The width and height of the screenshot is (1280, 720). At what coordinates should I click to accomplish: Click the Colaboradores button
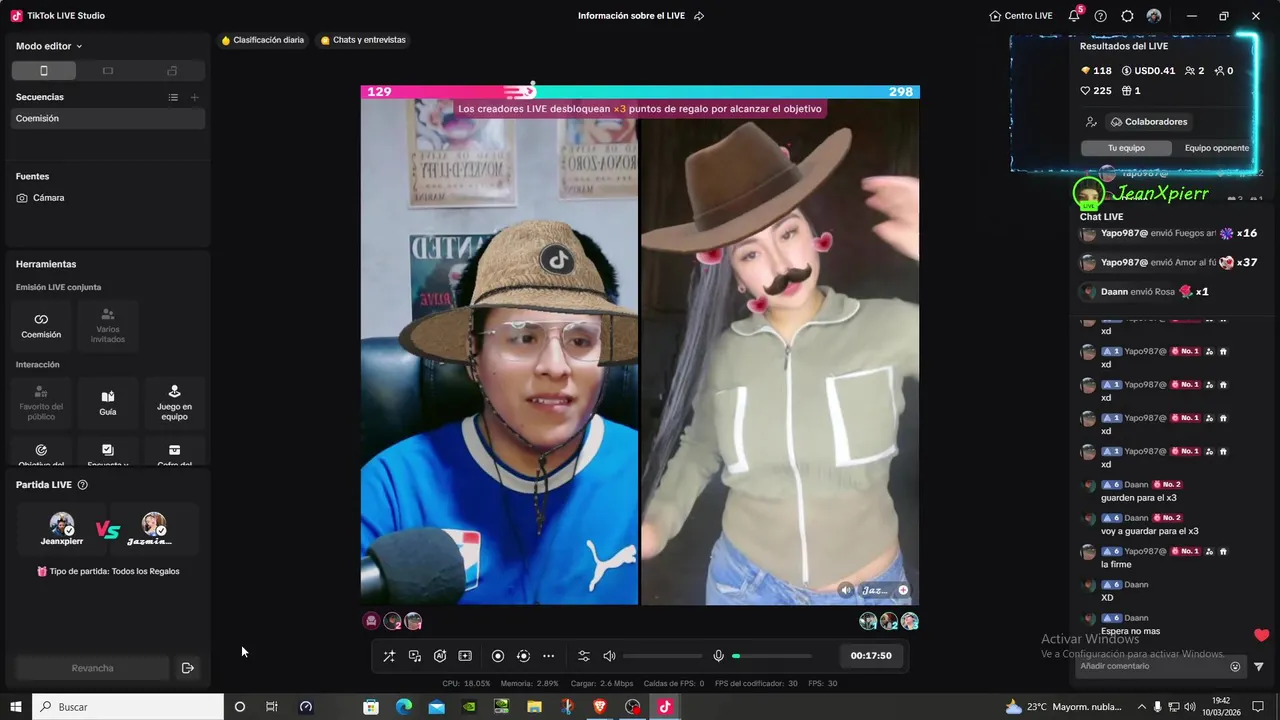pos(1149,122)
